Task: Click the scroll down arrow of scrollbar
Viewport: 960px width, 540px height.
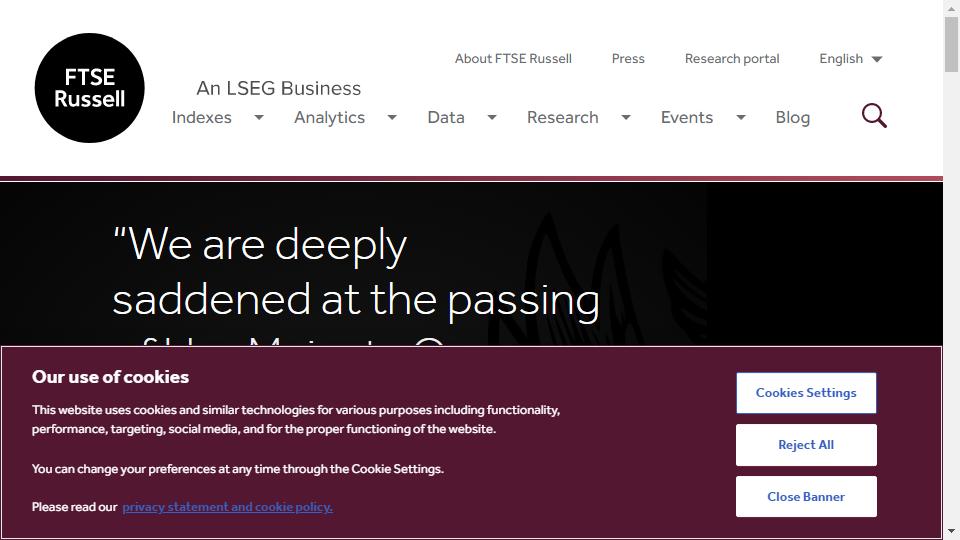Action: (x=951, y=531)
